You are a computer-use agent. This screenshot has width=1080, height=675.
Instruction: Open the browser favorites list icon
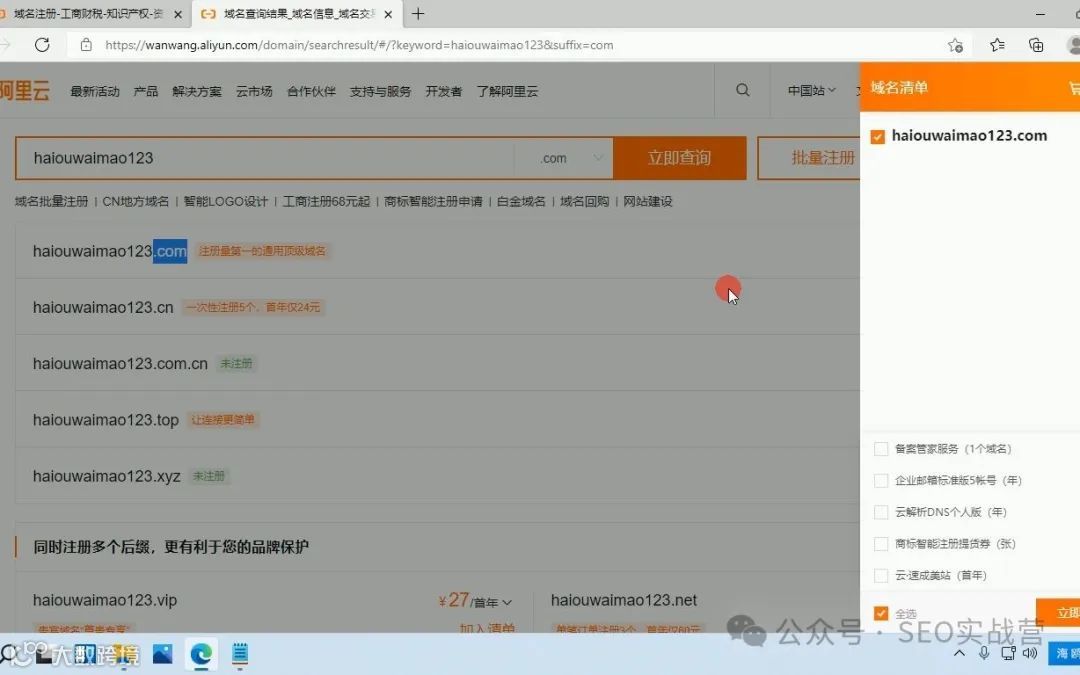(997, 45)
